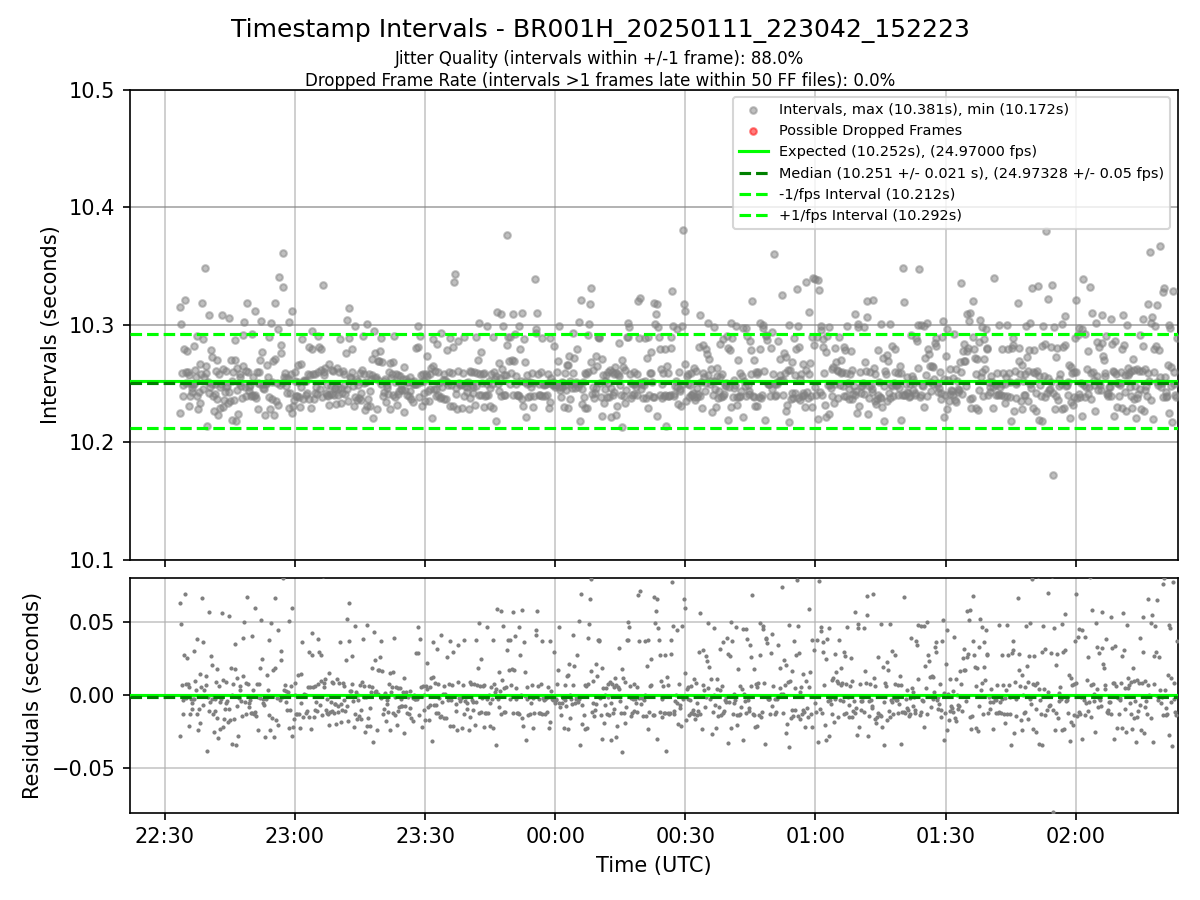Click the dark green dashed sample for Median
The image size is (1200, 900).
[754, 173]
